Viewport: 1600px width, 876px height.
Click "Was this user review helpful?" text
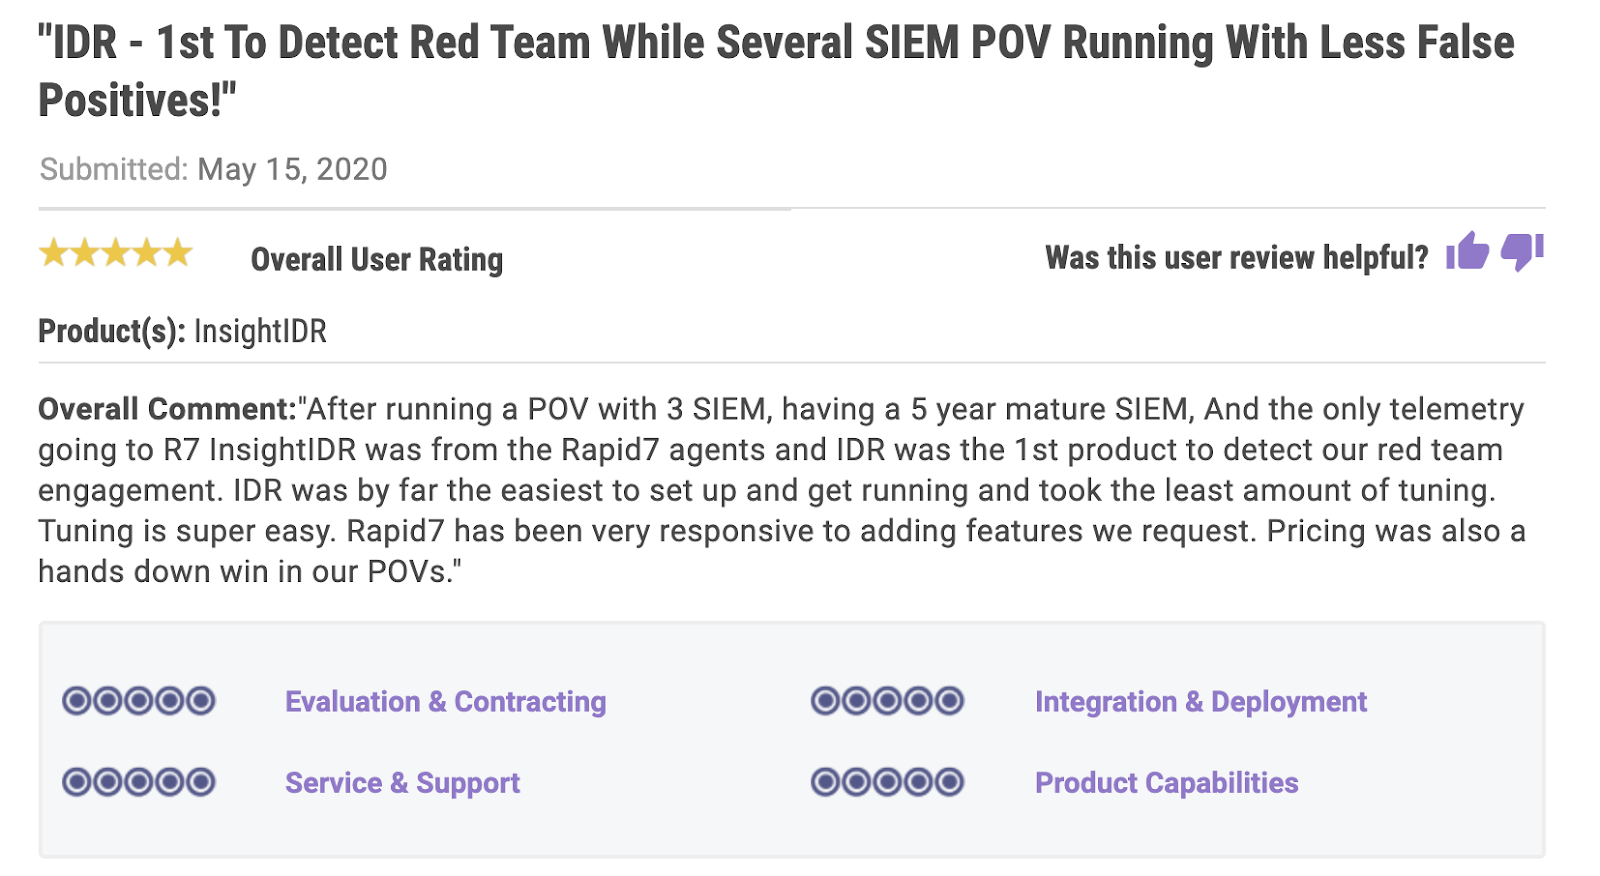(x=1236, y=258)
